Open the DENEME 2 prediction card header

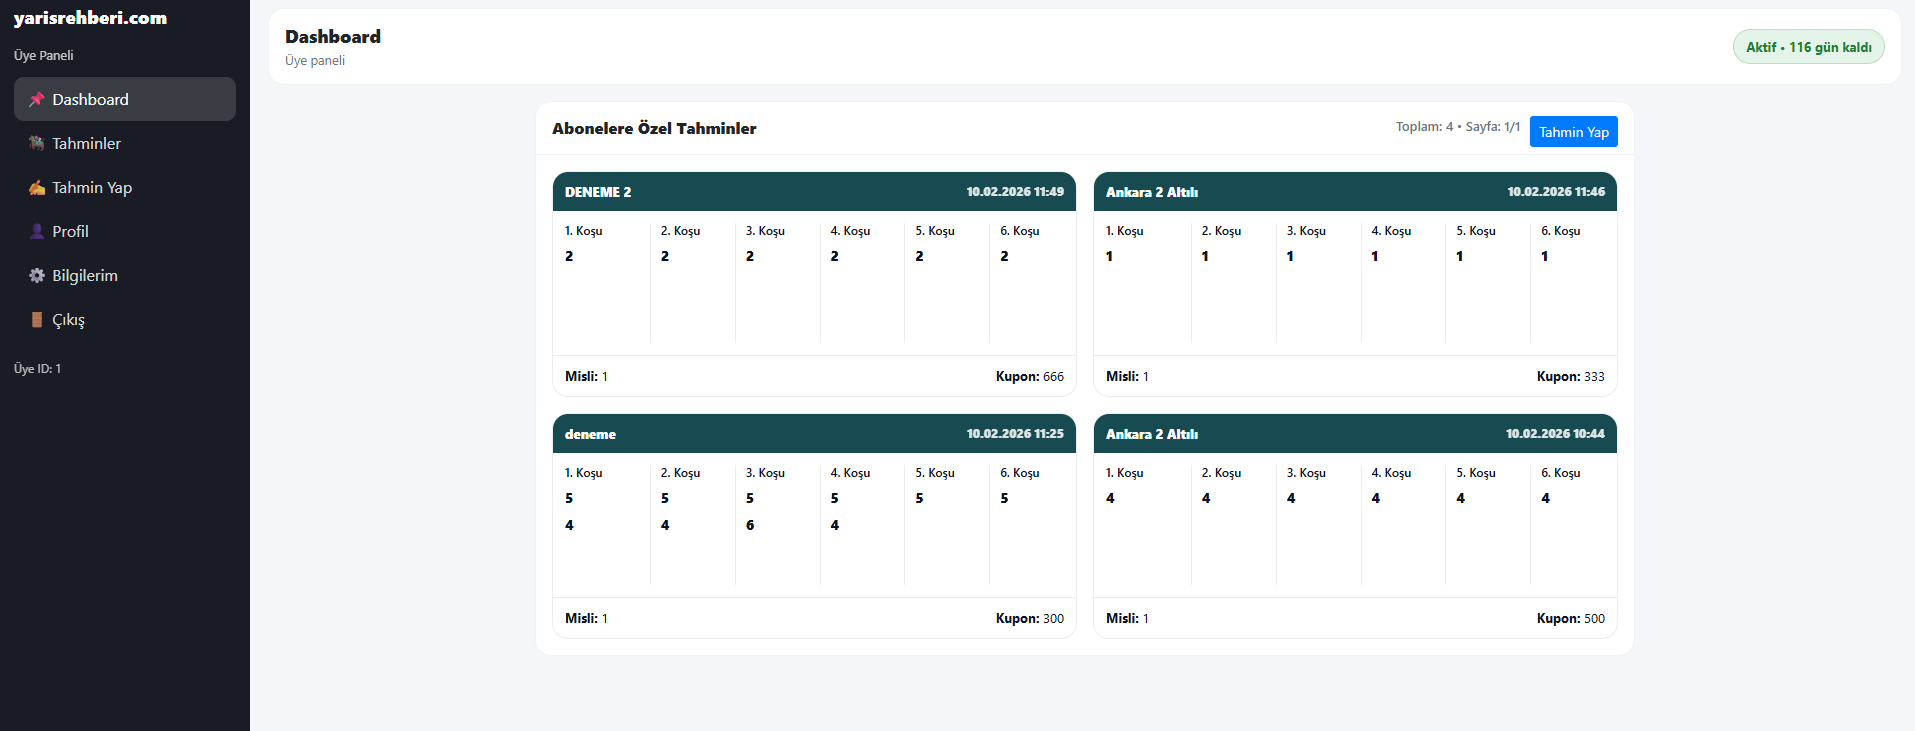pyautogui.click(x=814, y=192)
